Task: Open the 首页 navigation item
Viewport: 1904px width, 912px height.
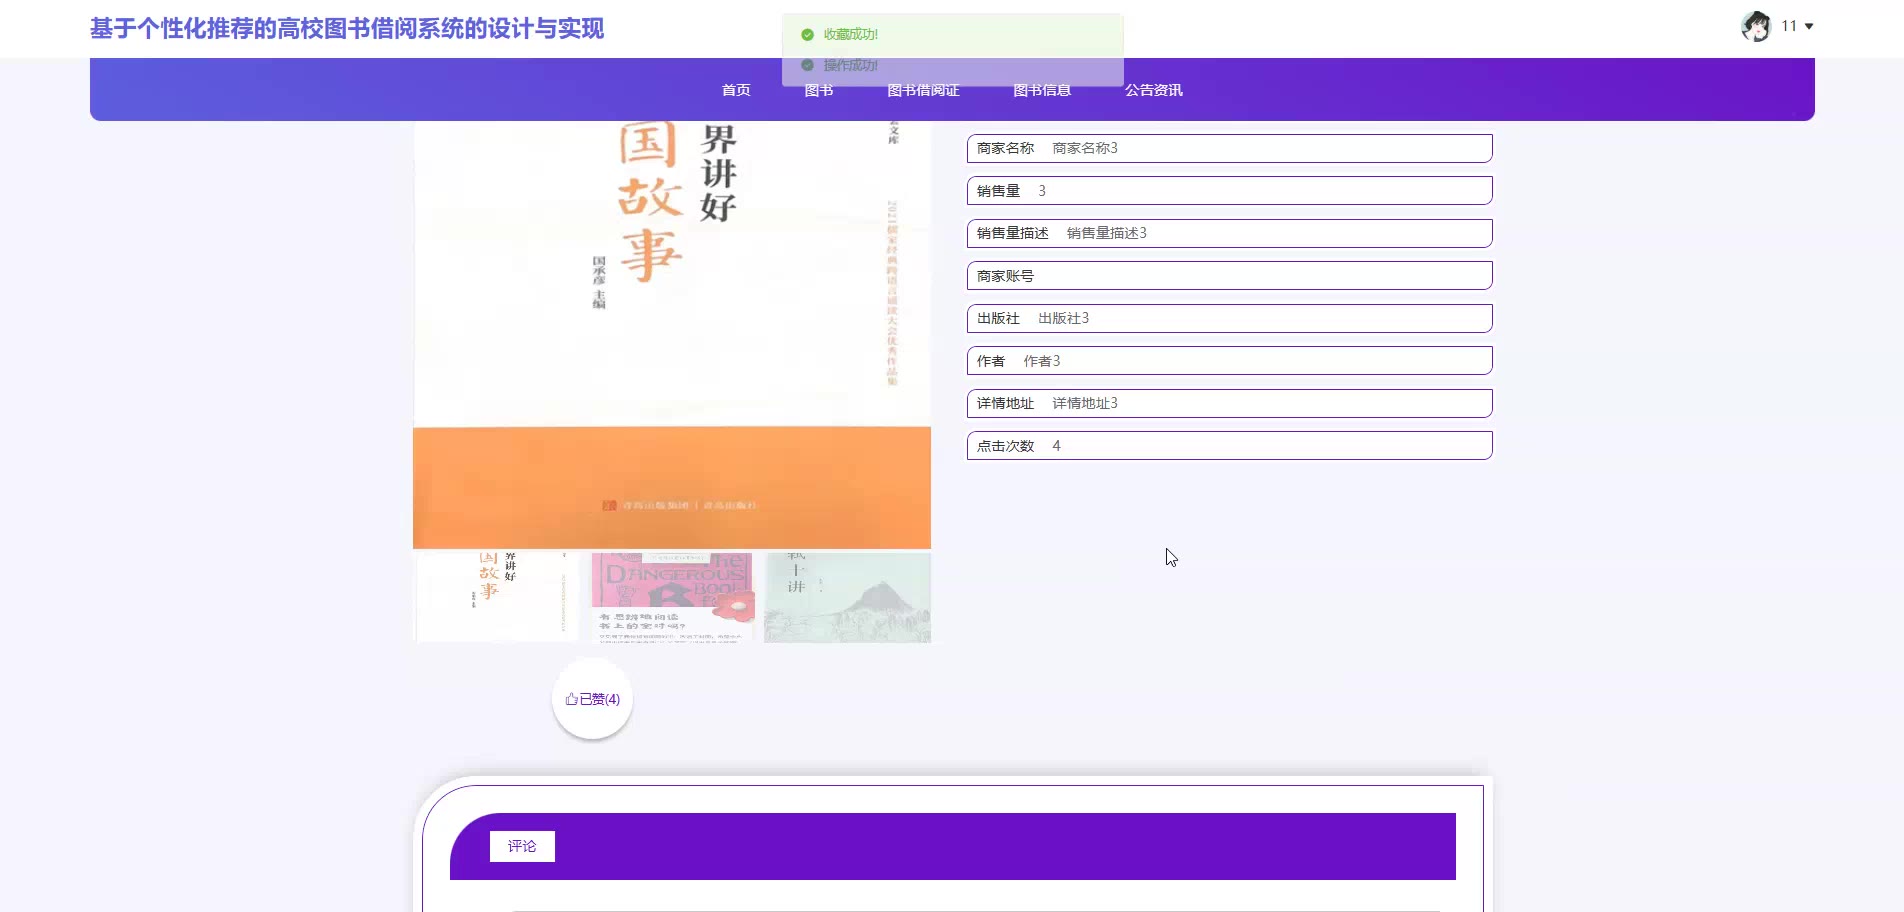Action: point(736,90)
